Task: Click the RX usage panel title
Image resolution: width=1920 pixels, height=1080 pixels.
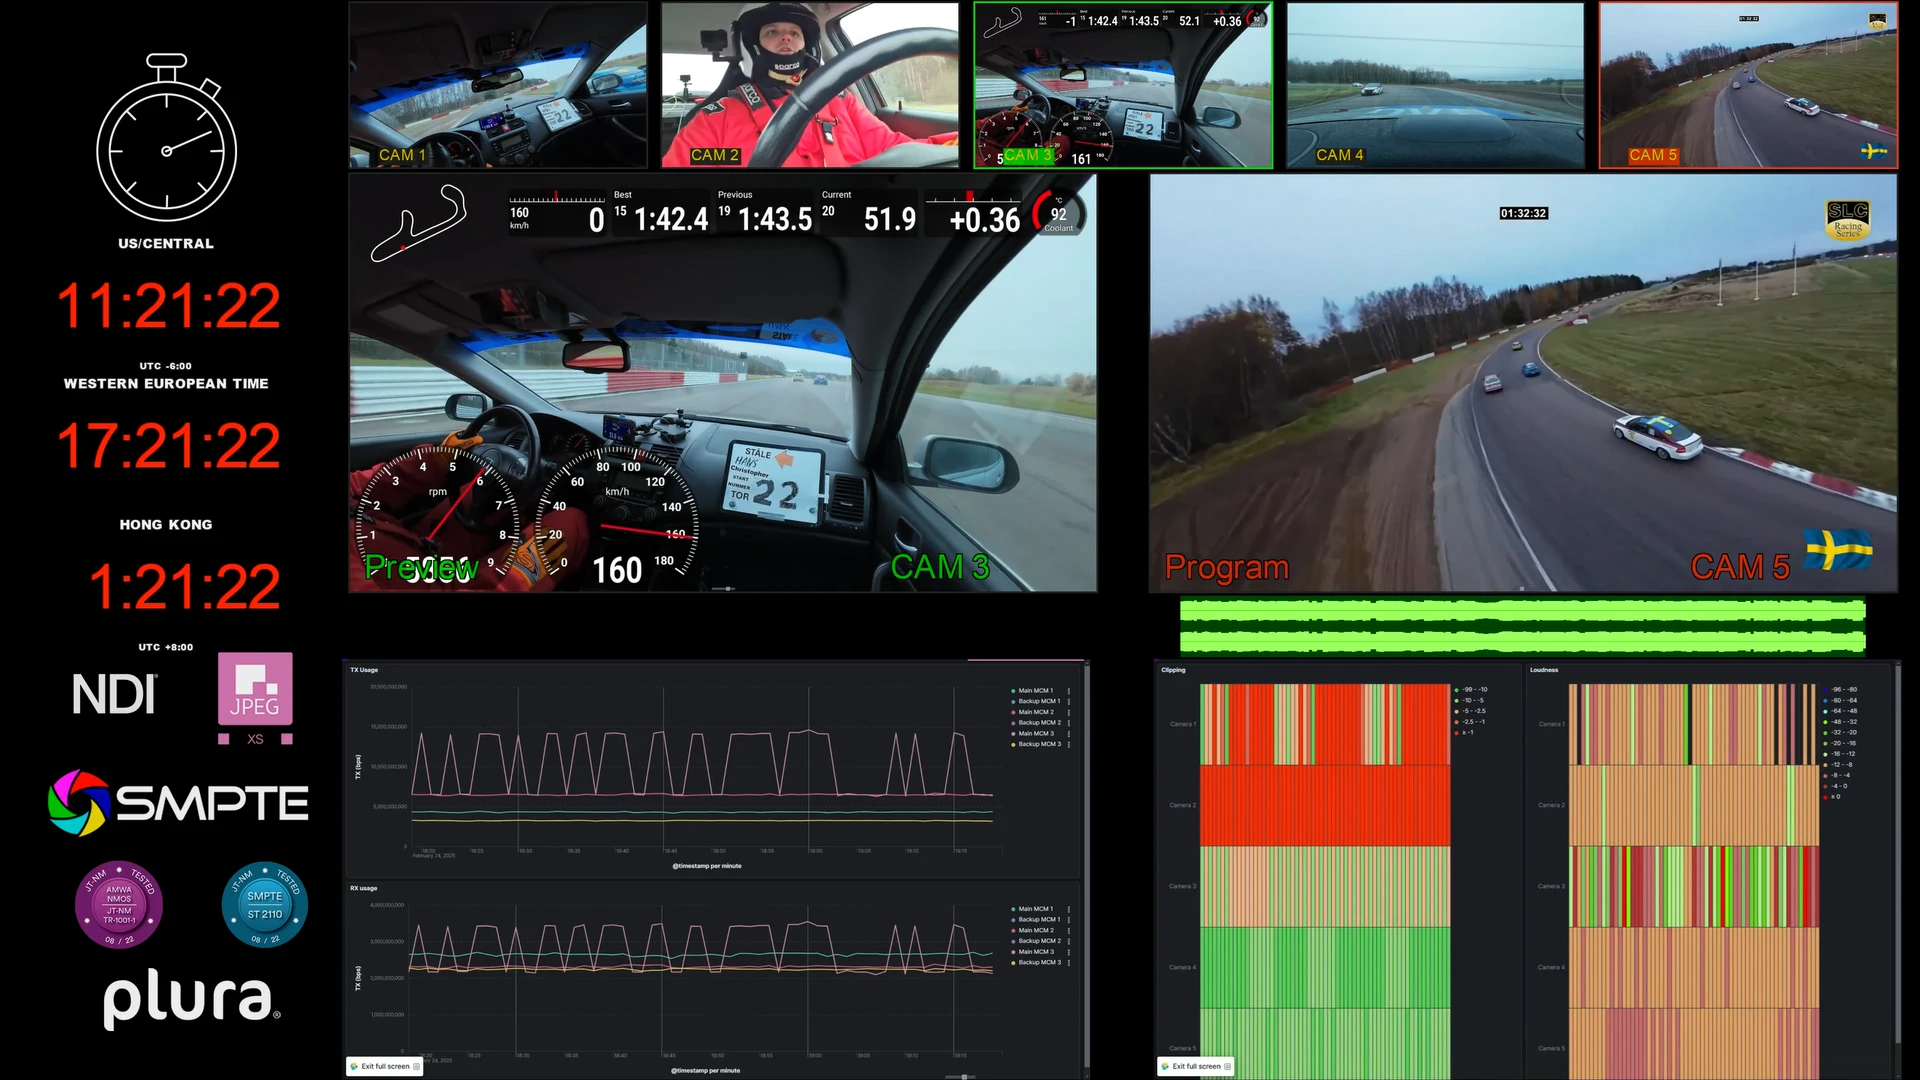Action: click(x=363, y=888)
